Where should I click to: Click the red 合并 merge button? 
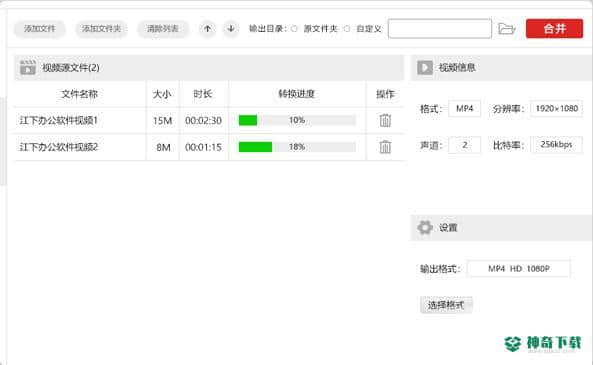554,28
